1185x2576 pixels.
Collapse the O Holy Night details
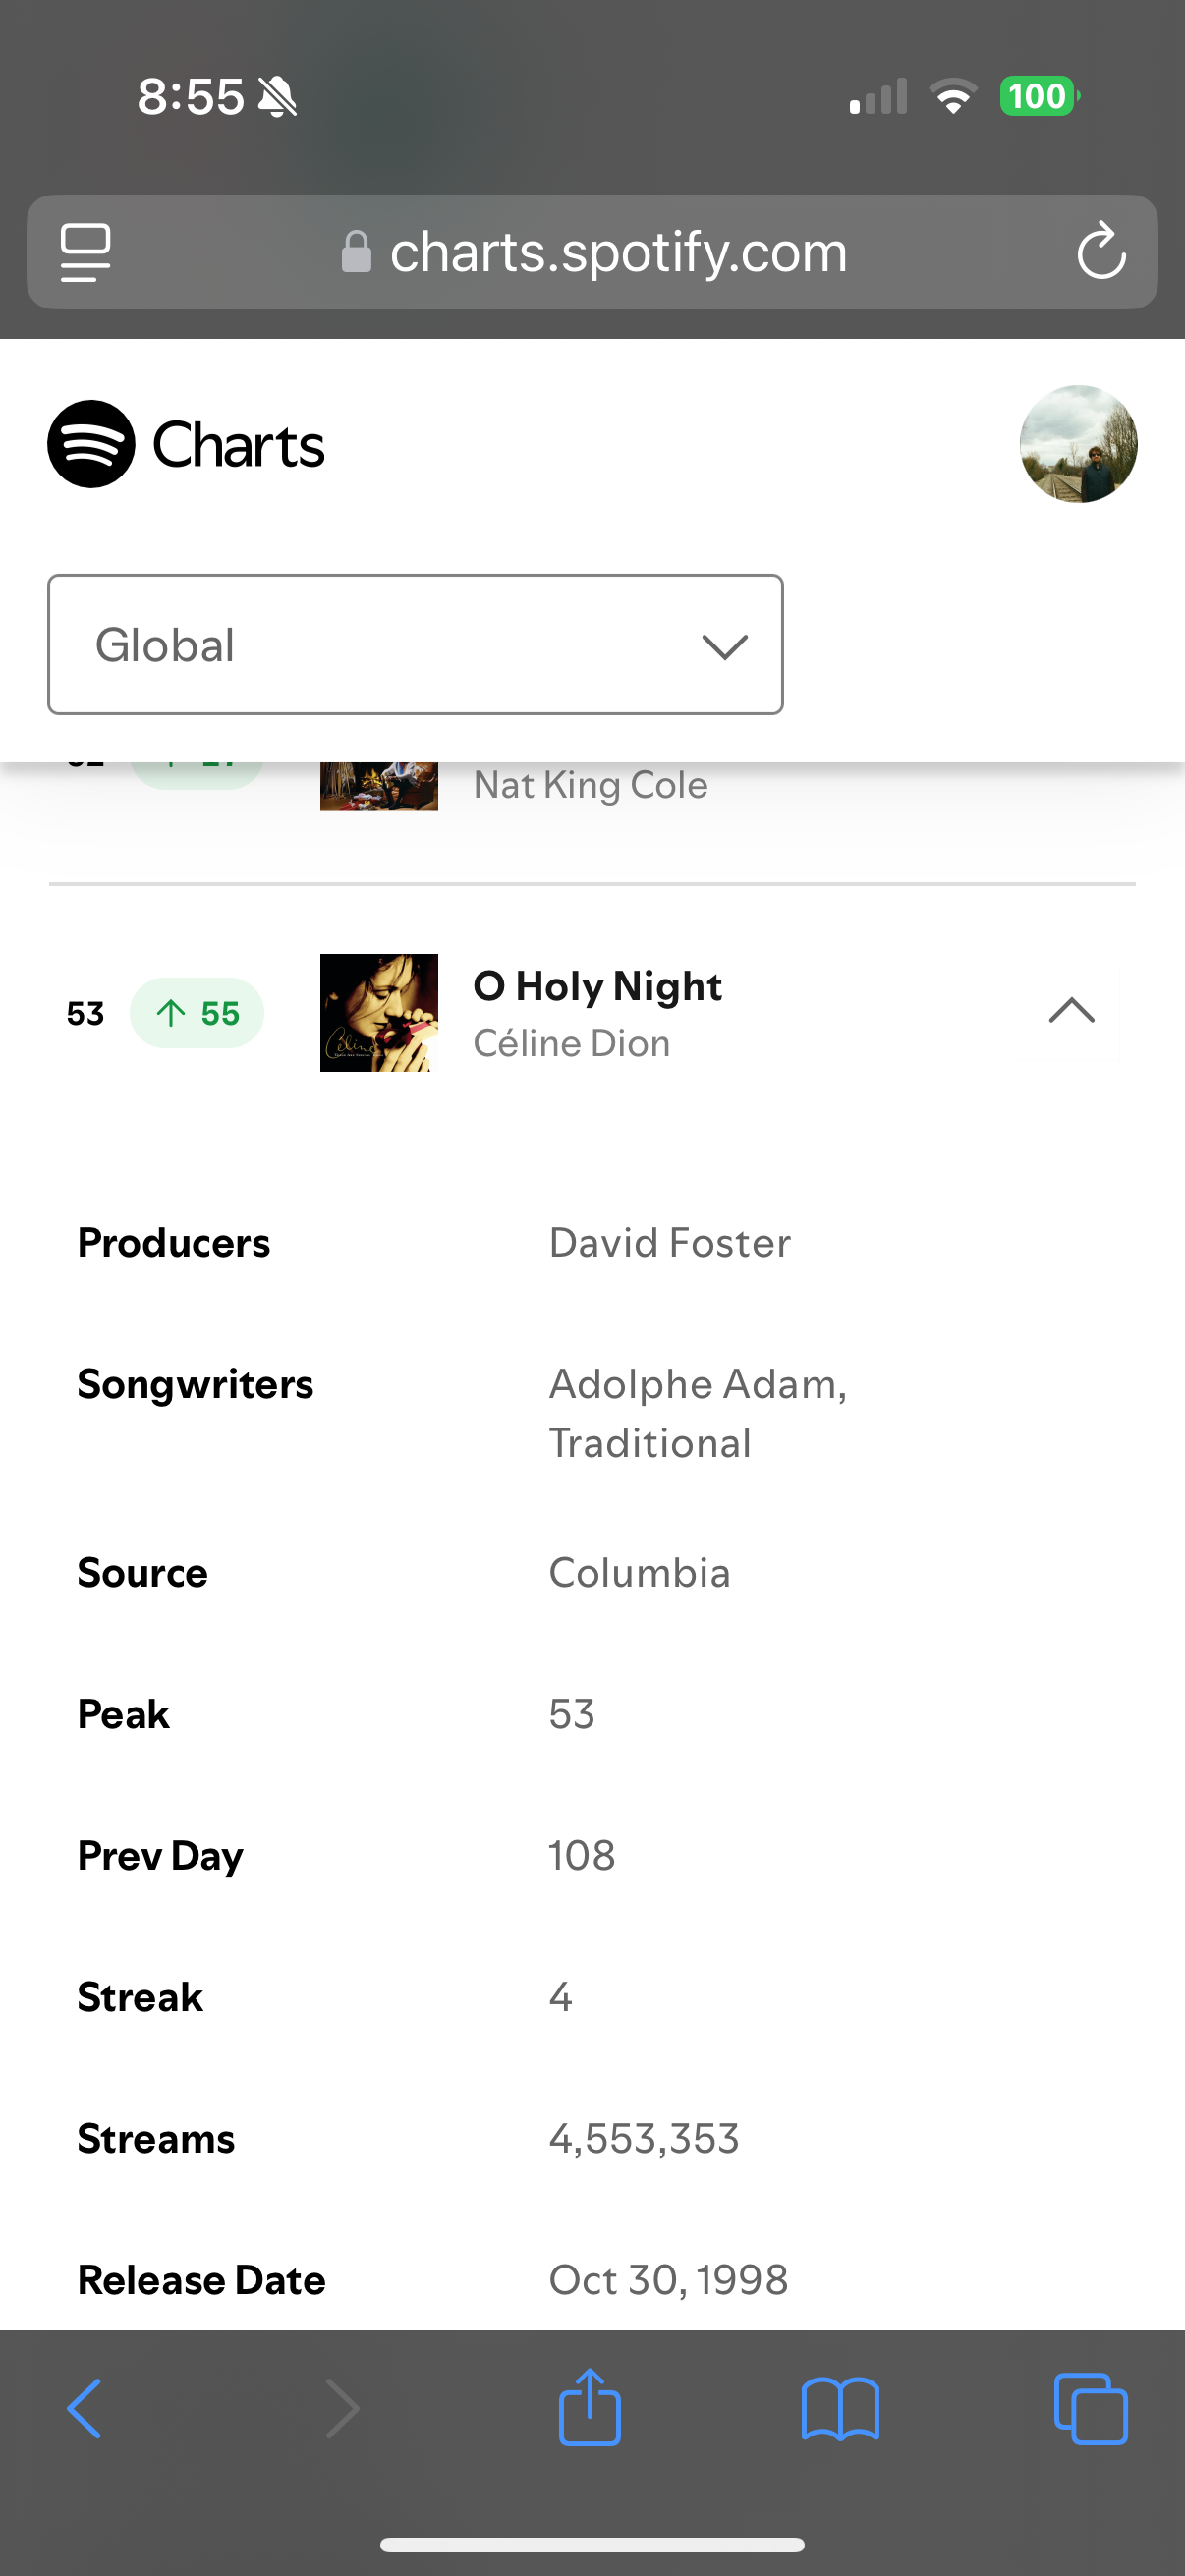[x=1071, y=1012]
